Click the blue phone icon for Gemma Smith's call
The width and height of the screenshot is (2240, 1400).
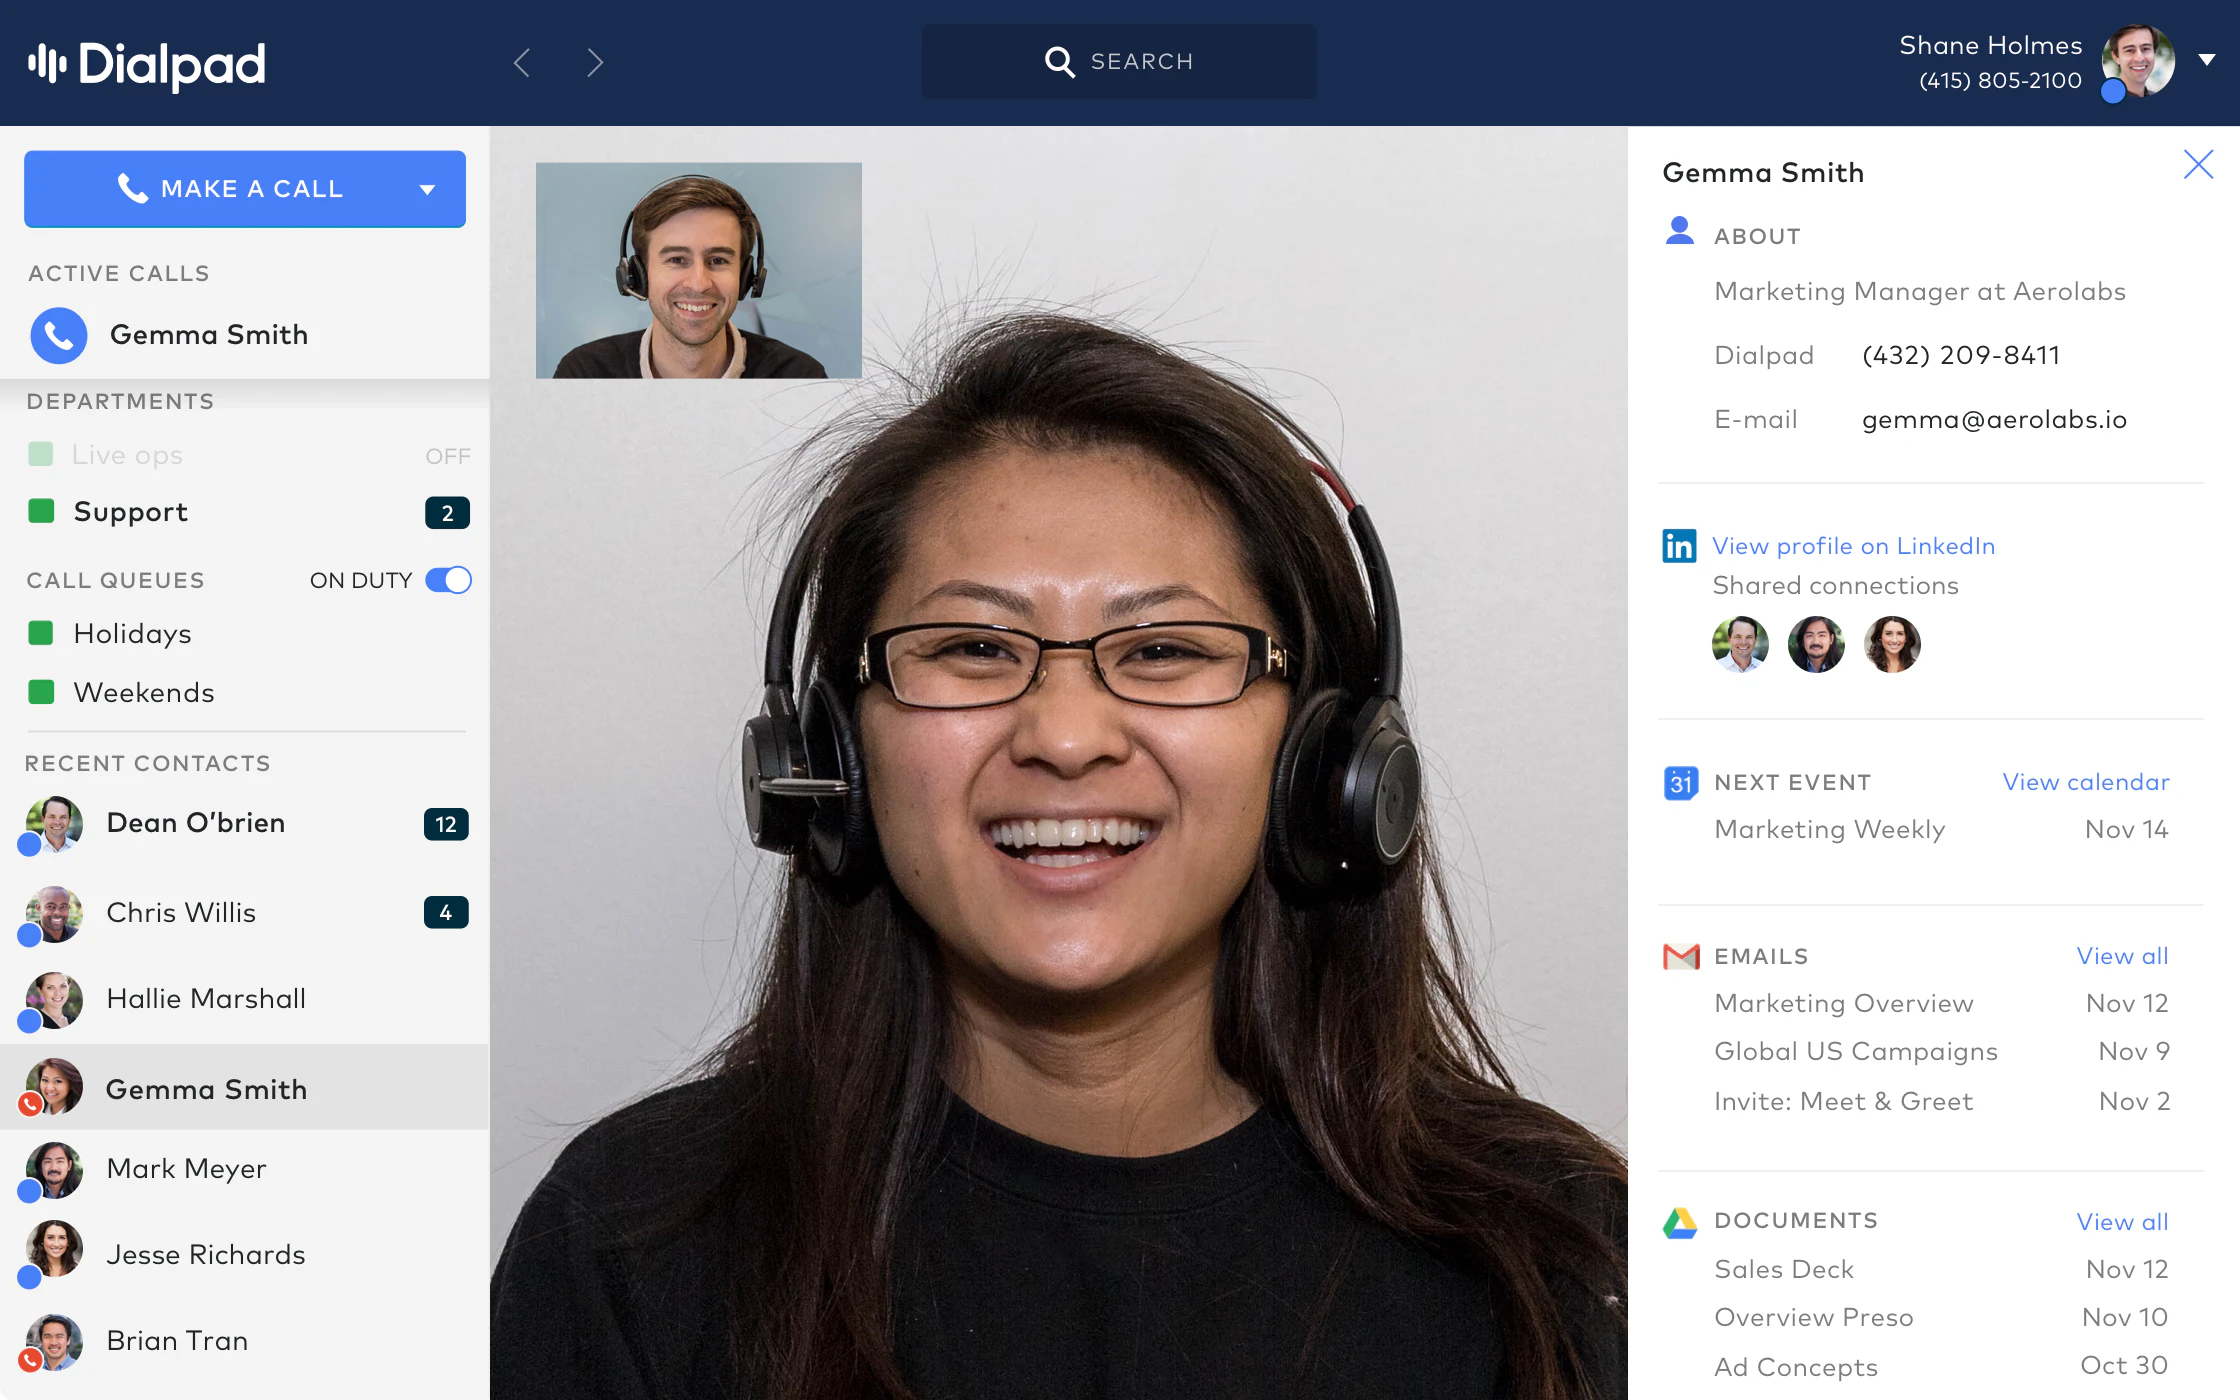coord(59,335)
